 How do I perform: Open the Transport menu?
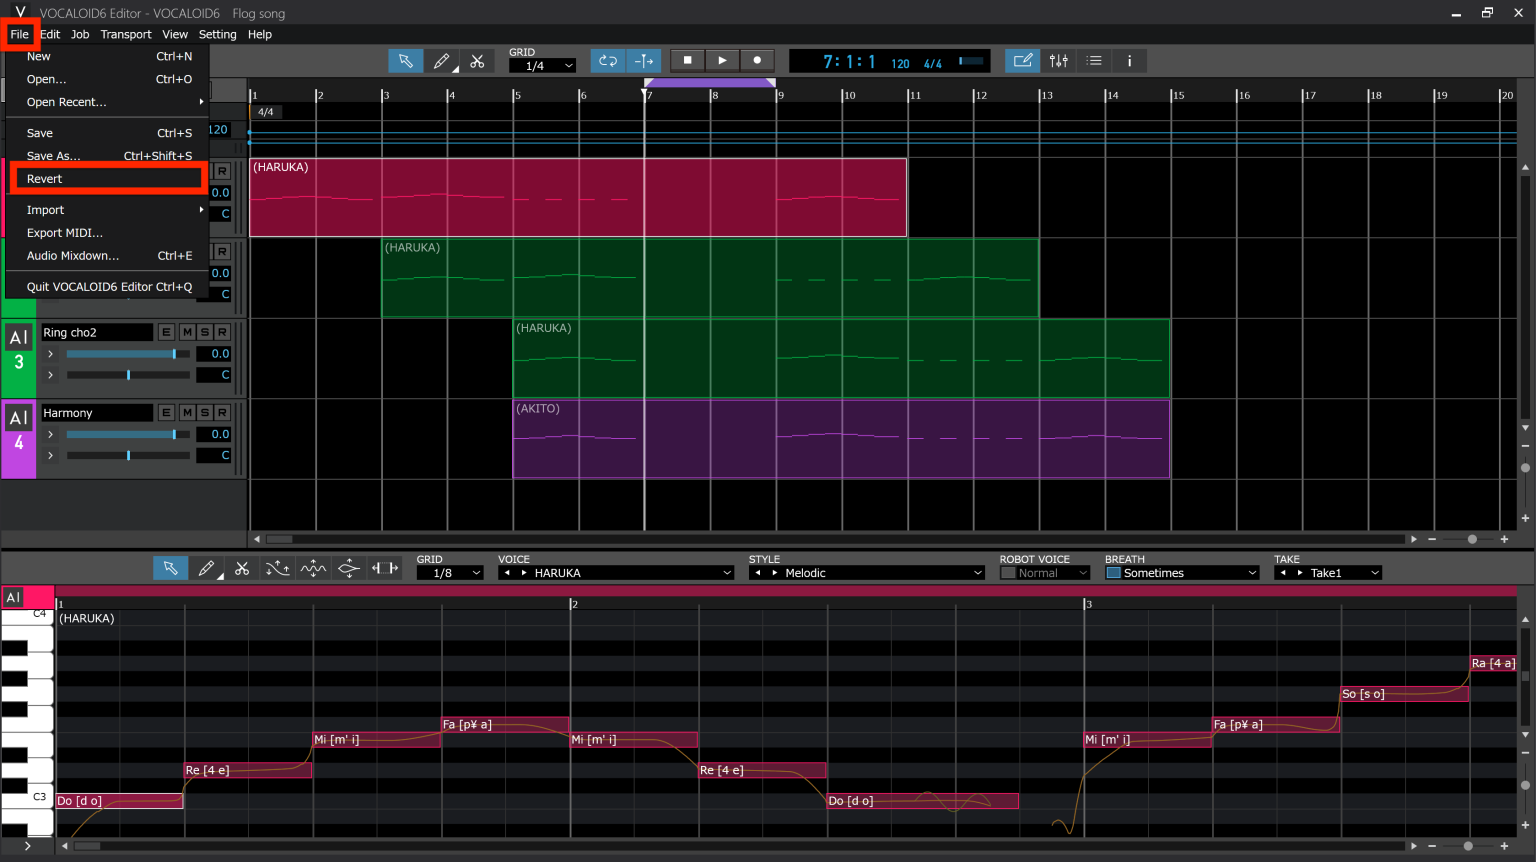tap(126, 33)
